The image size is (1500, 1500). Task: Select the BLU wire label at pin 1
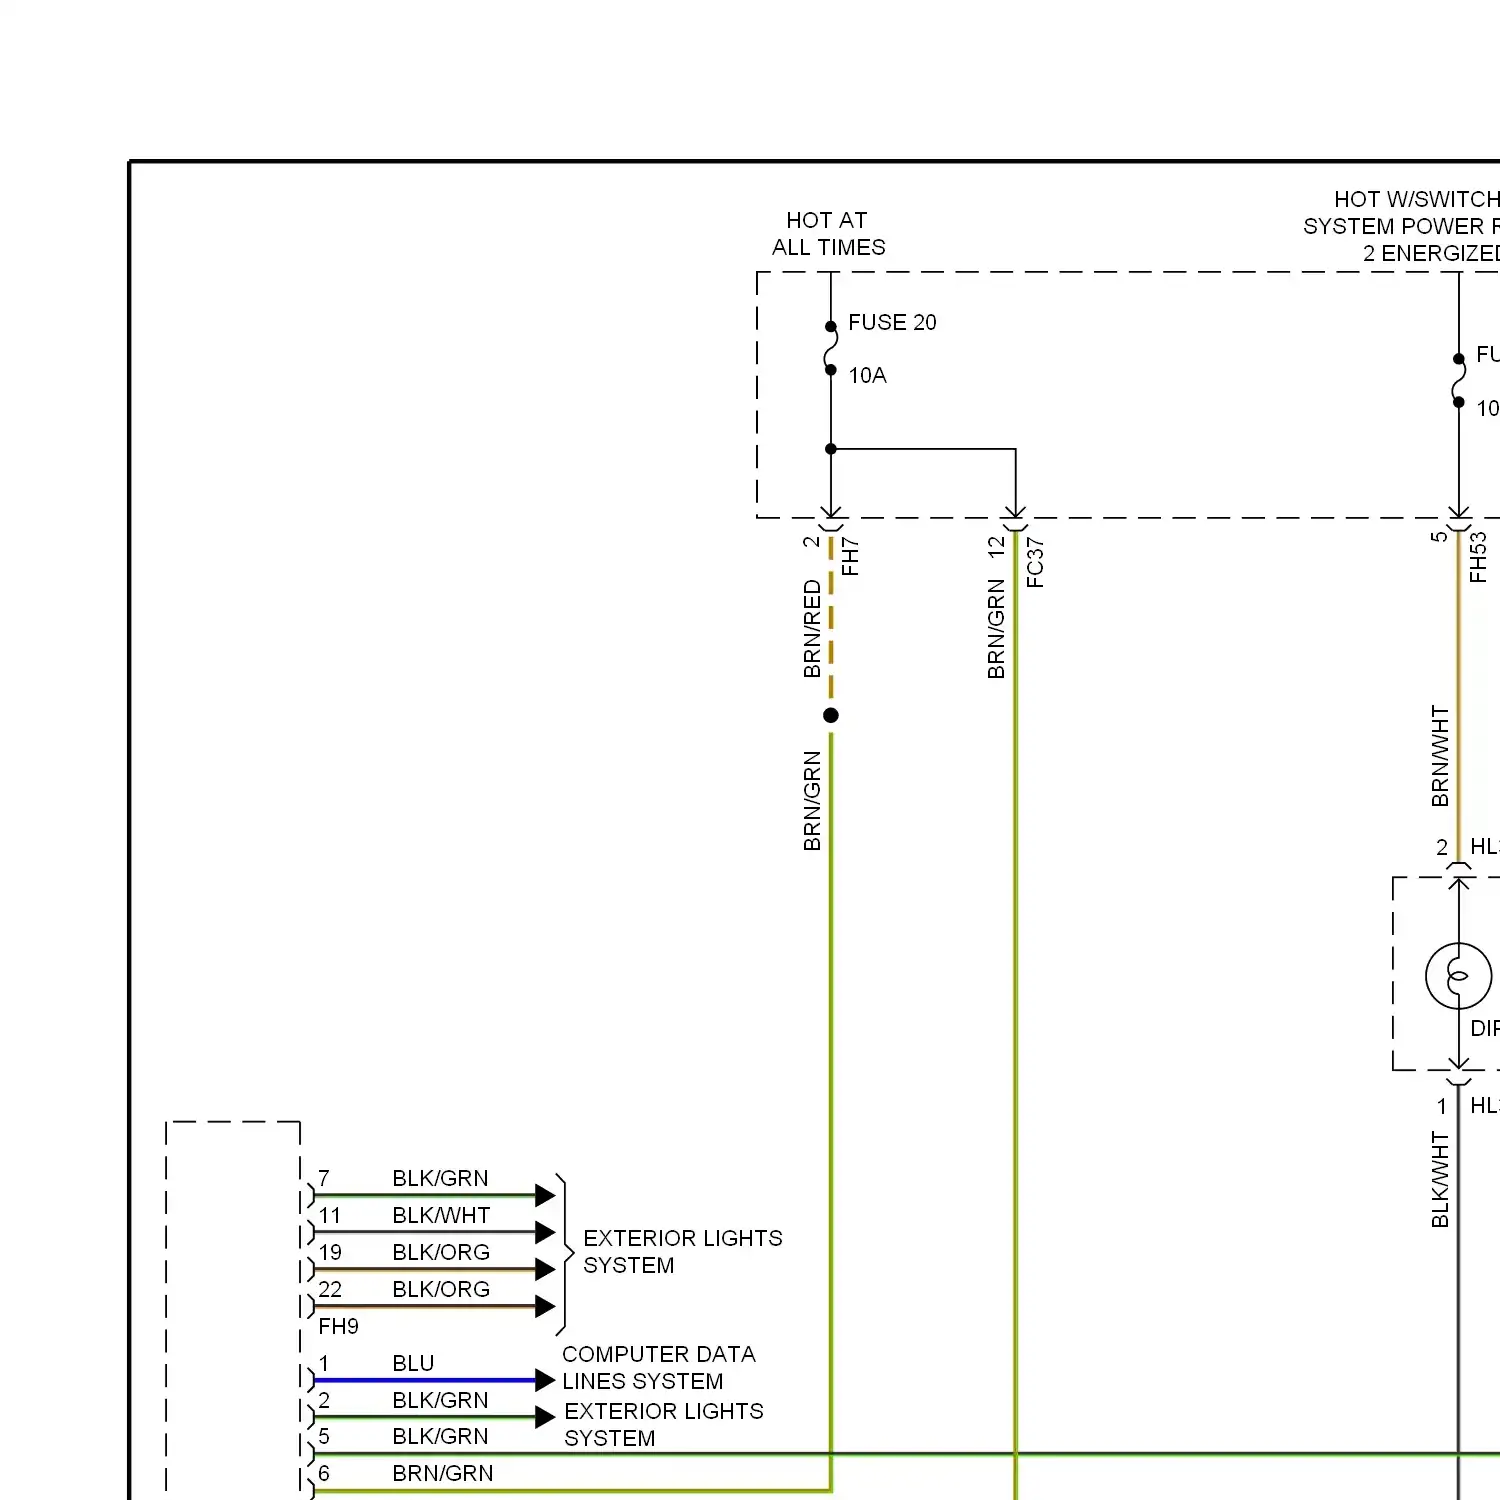(413, 1363)
